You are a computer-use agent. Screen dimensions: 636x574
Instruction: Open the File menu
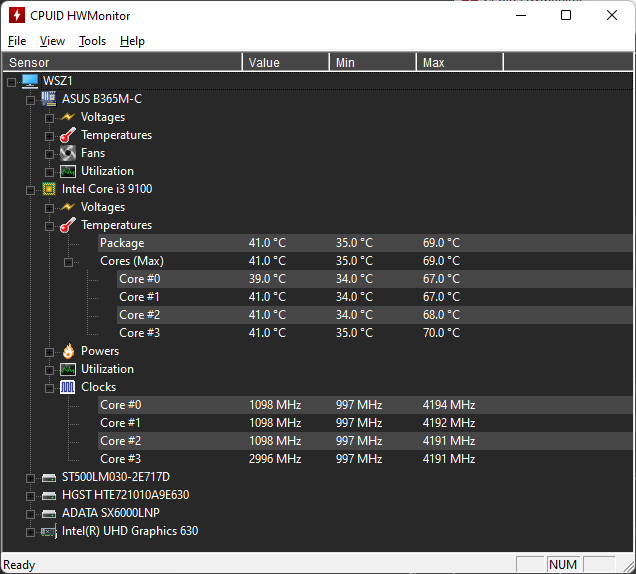[17, 41]
